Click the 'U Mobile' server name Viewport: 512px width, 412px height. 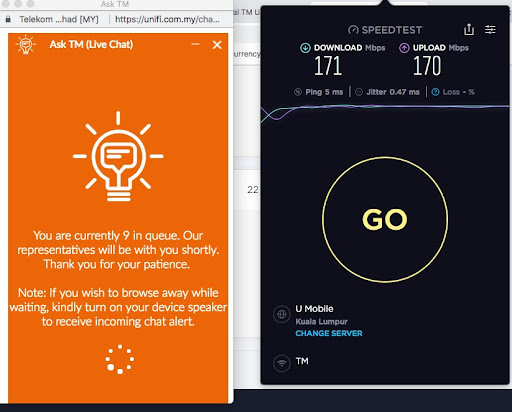[314, 309]
